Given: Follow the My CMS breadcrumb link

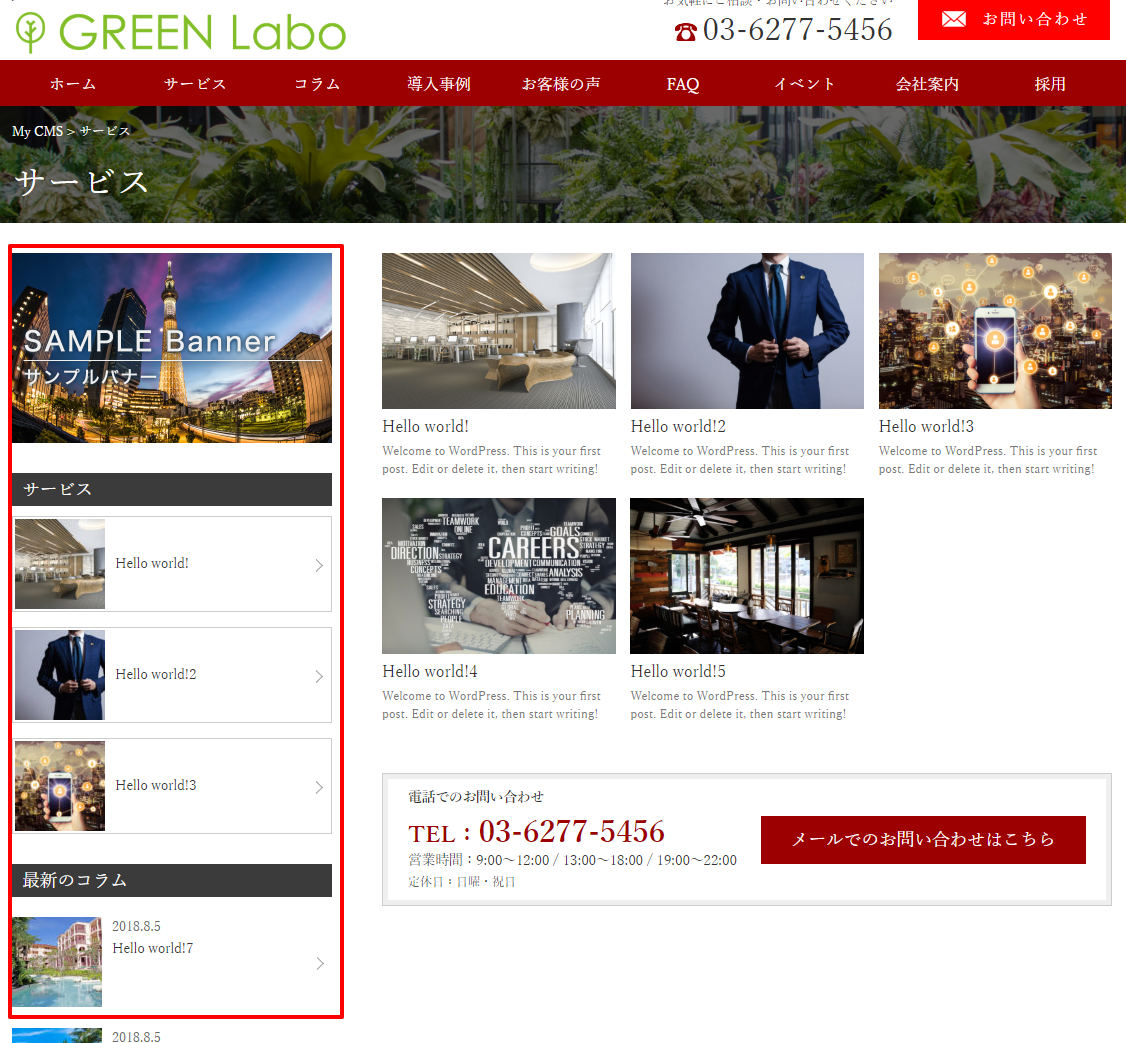Looking at the screenshot, I should pyautogui.click(x=37, y=131).
